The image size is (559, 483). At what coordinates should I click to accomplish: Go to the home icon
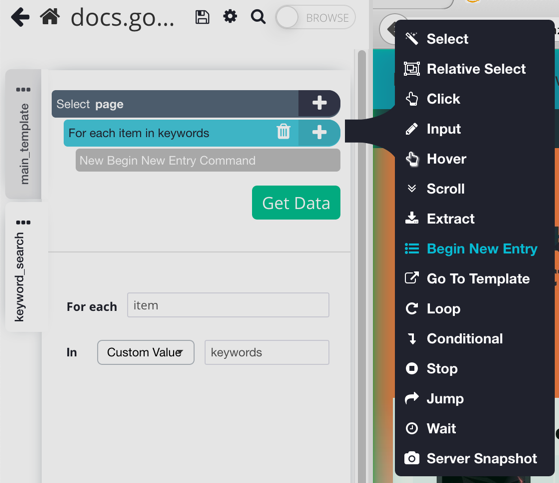tap(50, 16)
